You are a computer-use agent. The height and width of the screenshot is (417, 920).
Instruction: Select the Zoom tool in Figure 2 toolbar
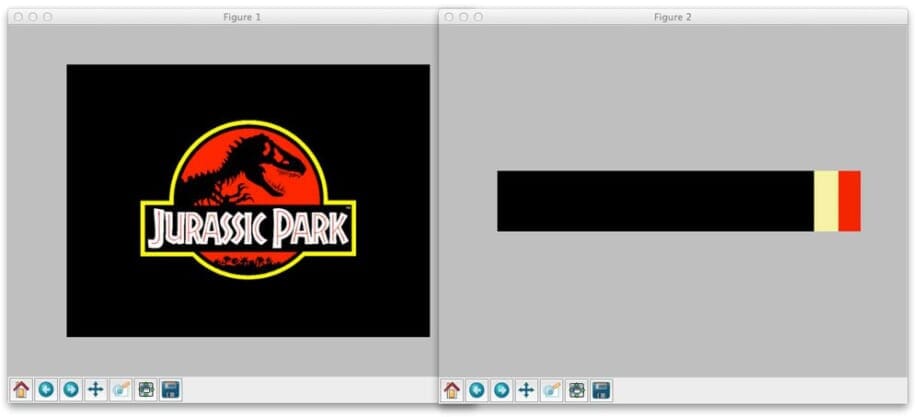point(552,390)
